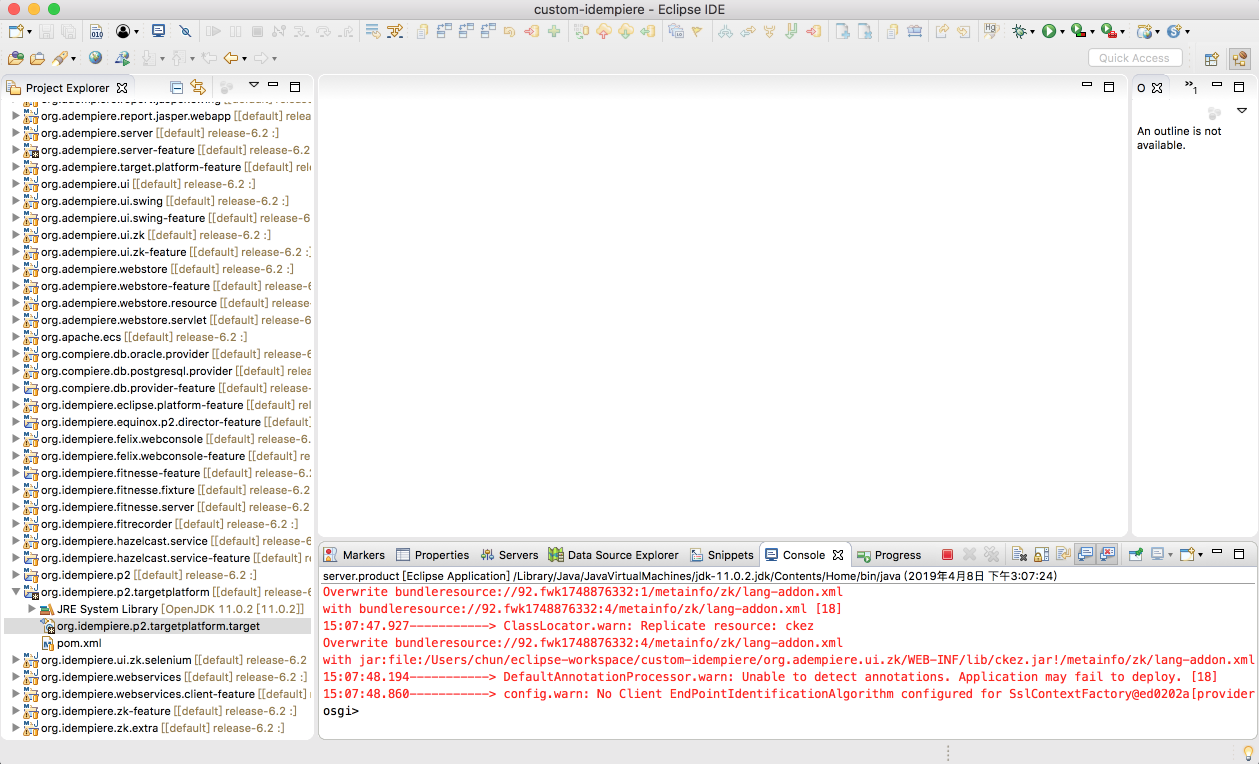This screenshot has height=764, width=1259.
Task: Open the New wizard dropdown arrow
Action: (30, 32)
